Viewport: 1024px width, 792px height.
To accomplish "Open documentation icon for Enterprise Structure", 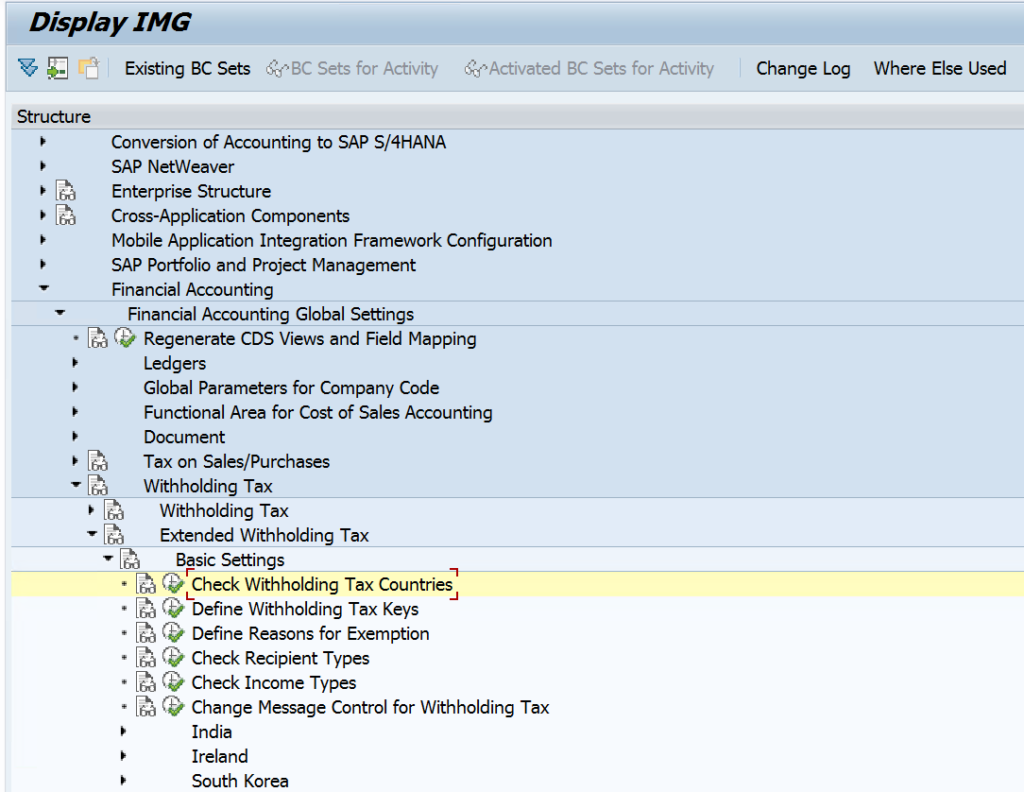I will (x=66, y=191).
